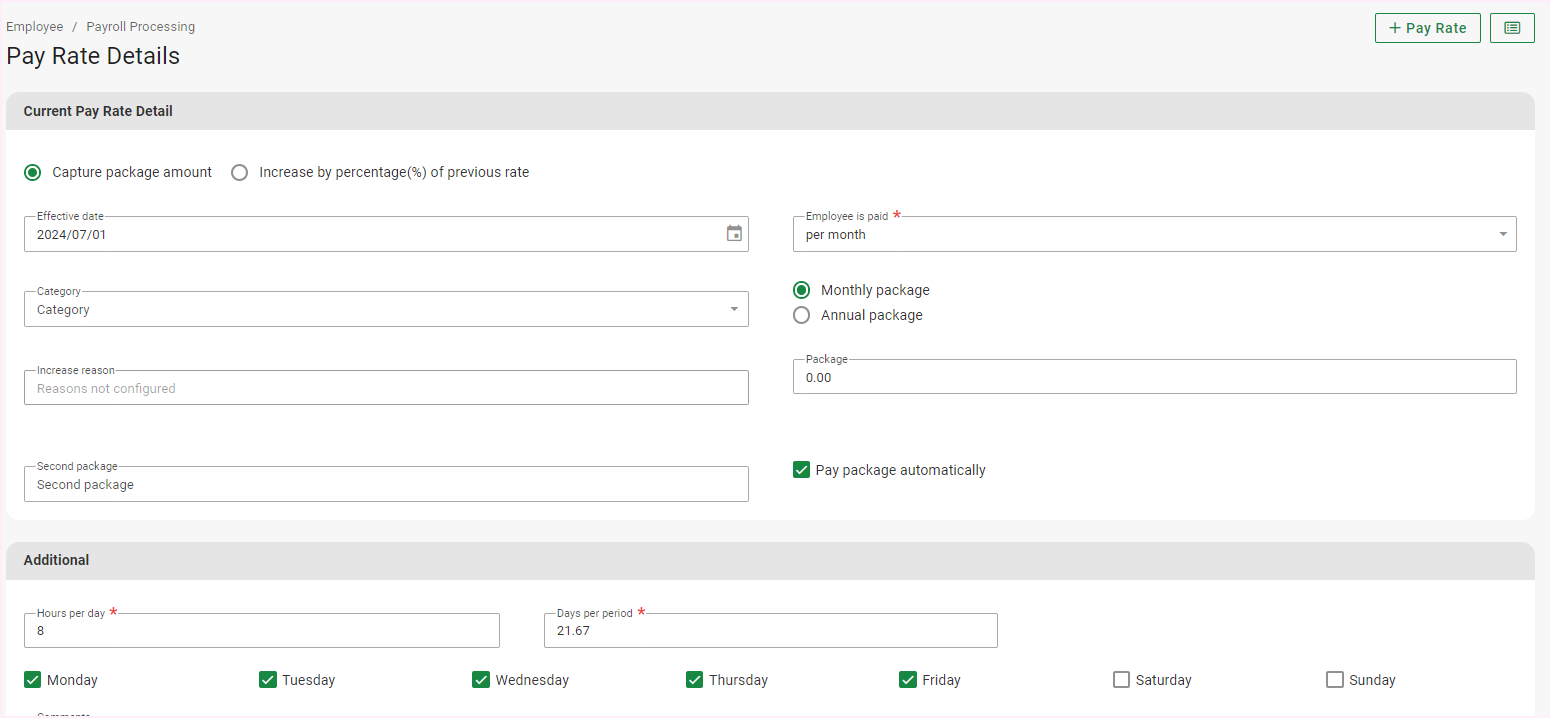Uncheck Pay package automatically checkbox

pyautogui.click(x=801, y=470)
